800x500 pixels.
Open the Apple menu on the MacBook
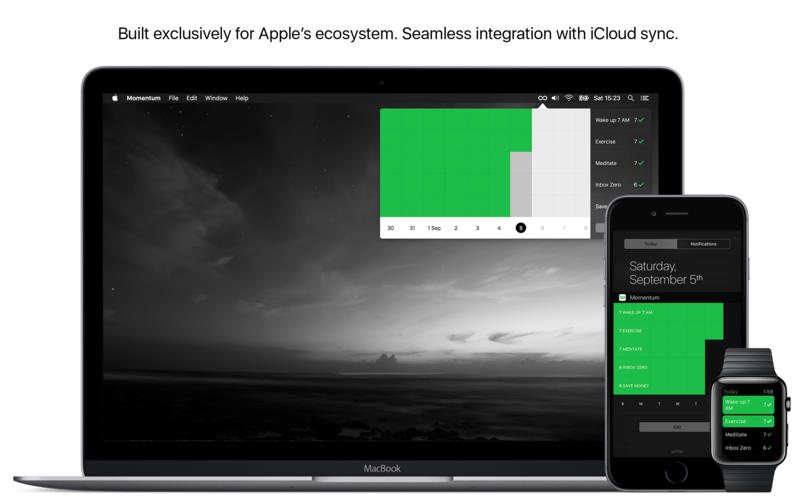click(115, 98)
